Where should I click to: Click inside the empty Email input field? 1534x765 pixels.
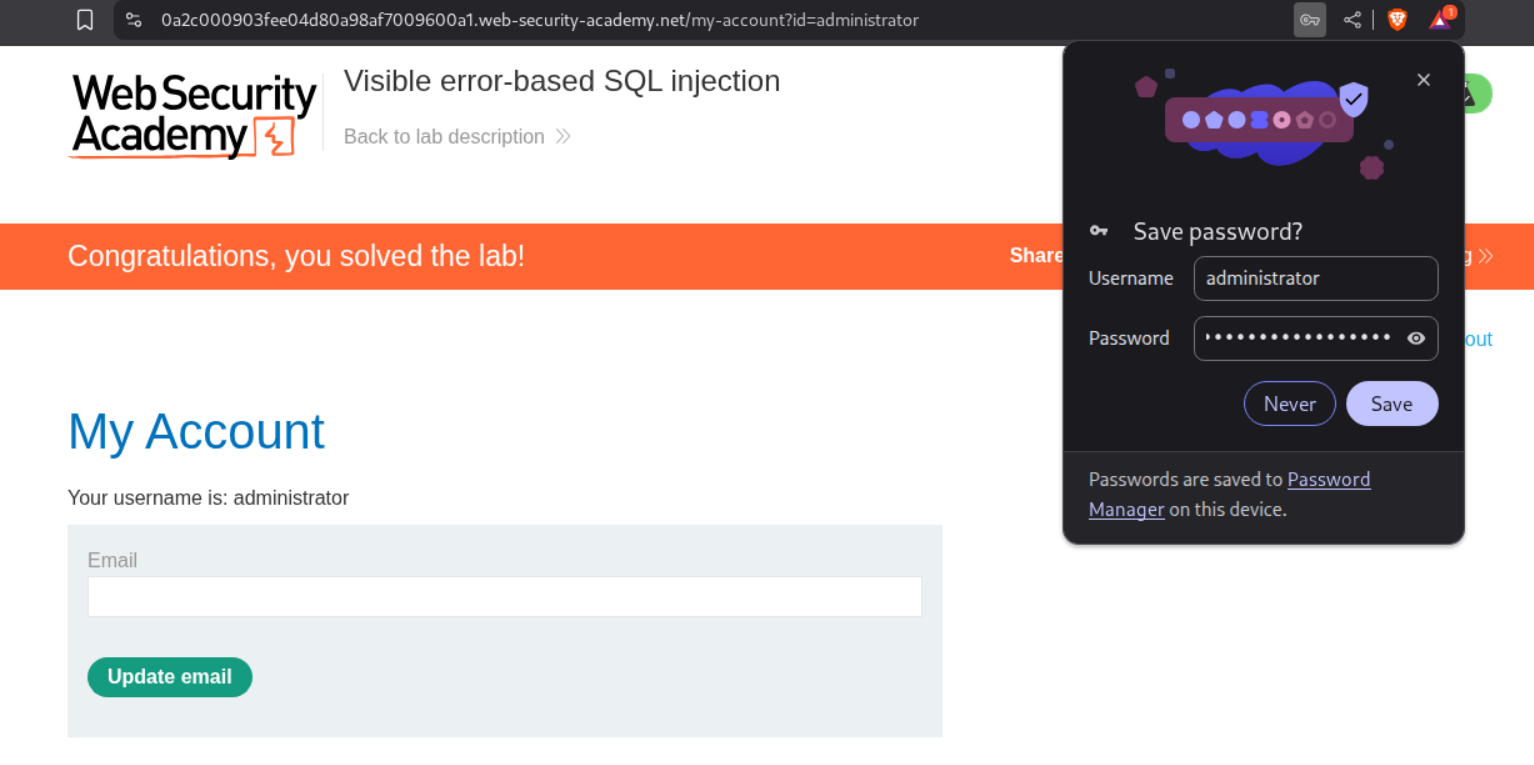[504, 596]
